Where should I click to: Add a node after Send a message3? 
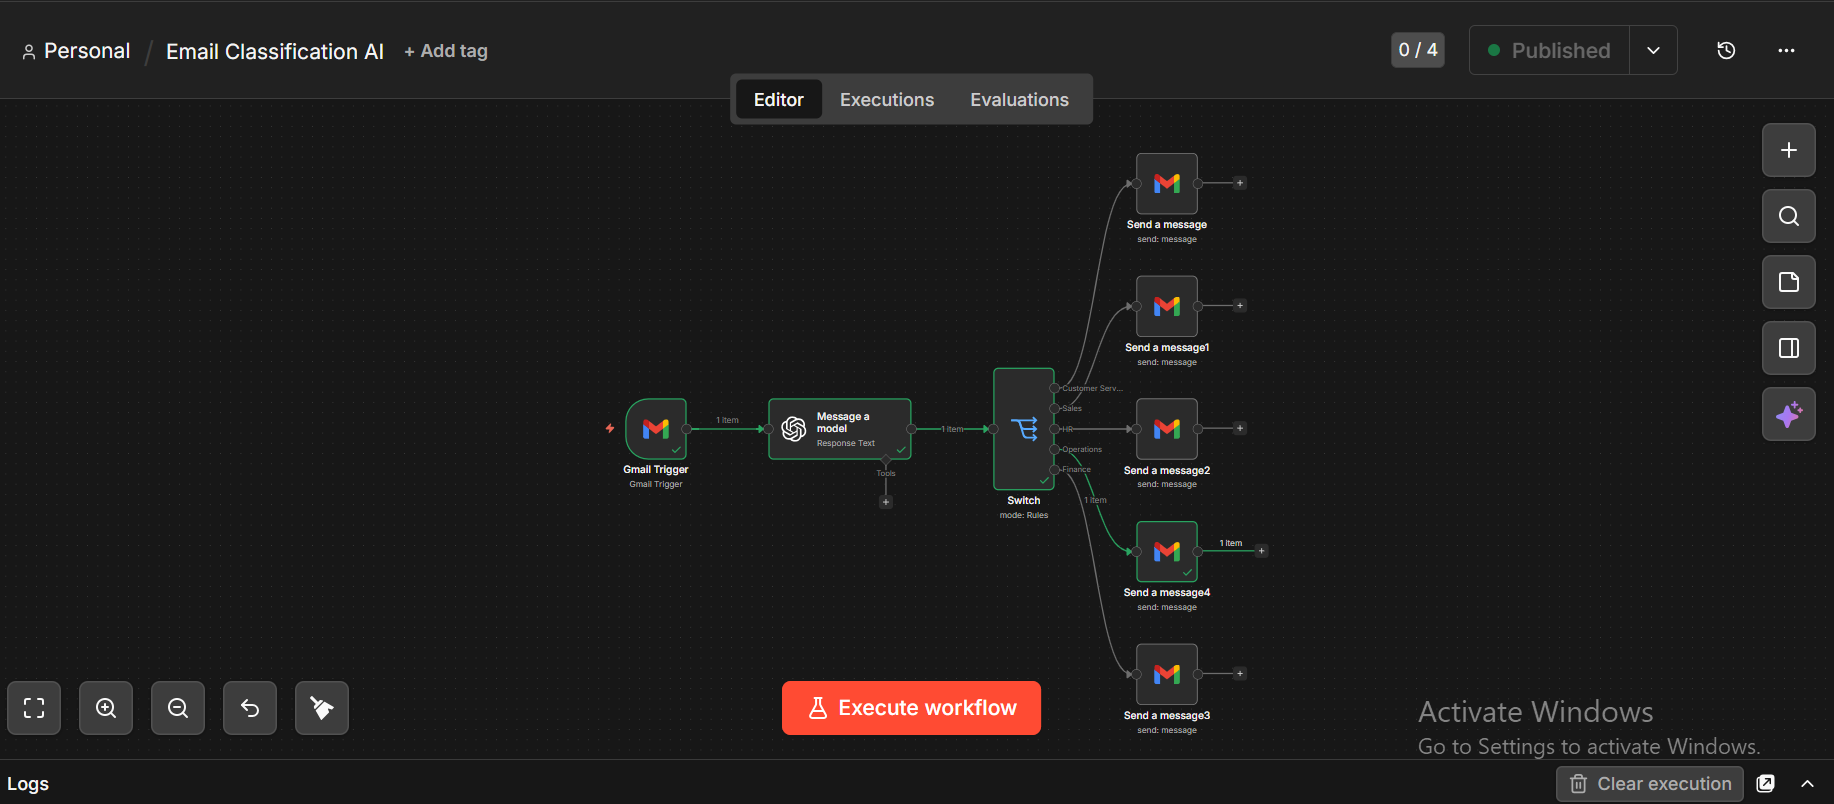pyautogui.click(x=1240, y=674)
